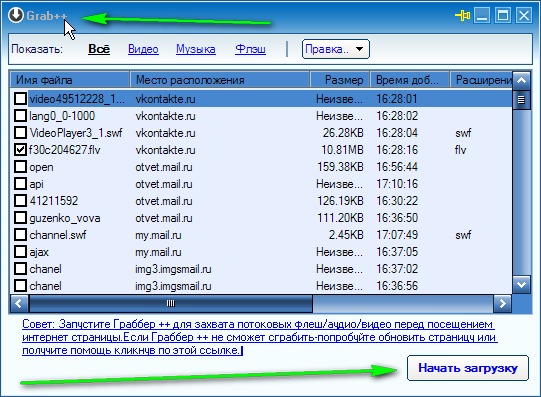The image size is (541, 397).
Task: Click size value 159.38KB
Action: click(x=340, y=167)
